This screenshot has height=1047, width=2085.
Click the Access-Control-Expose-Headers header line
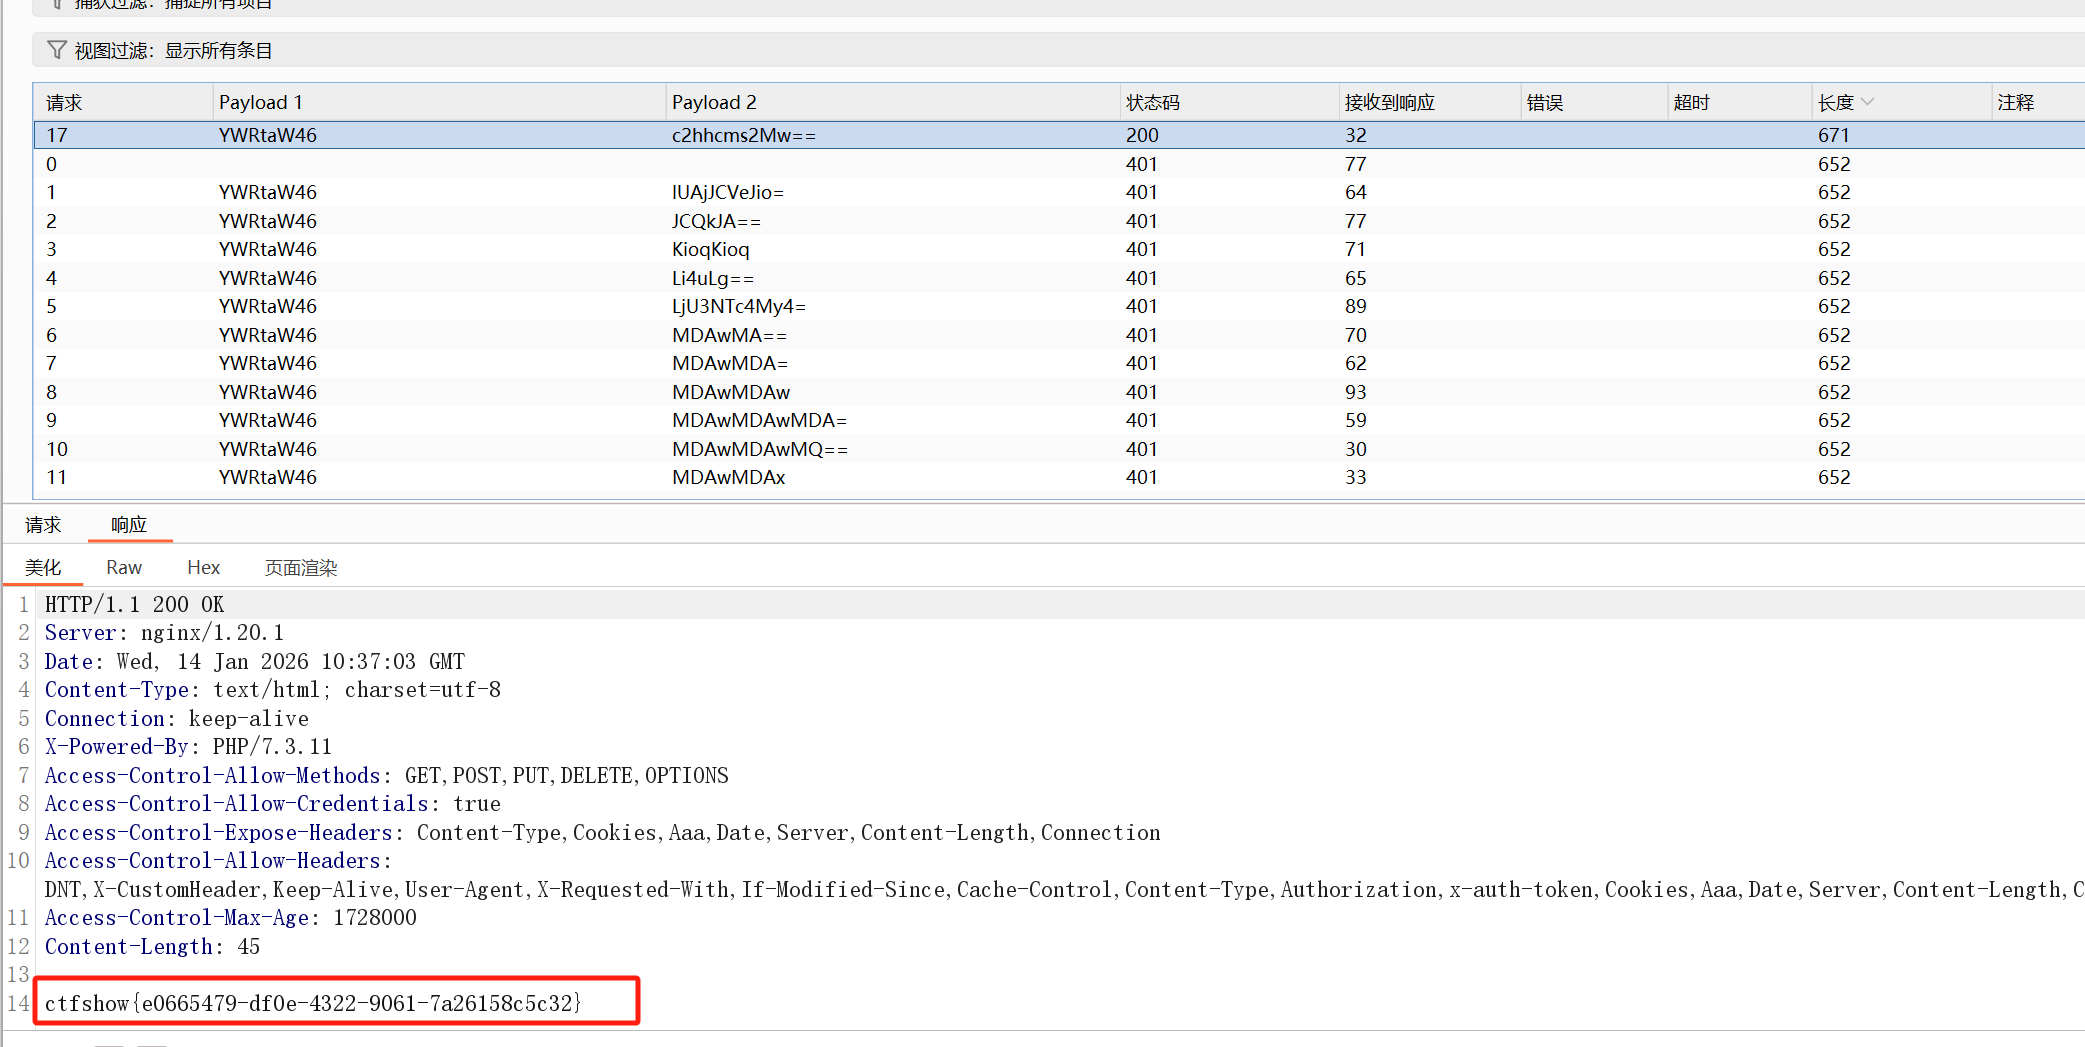pyautogui.click(x=603, y=832)
